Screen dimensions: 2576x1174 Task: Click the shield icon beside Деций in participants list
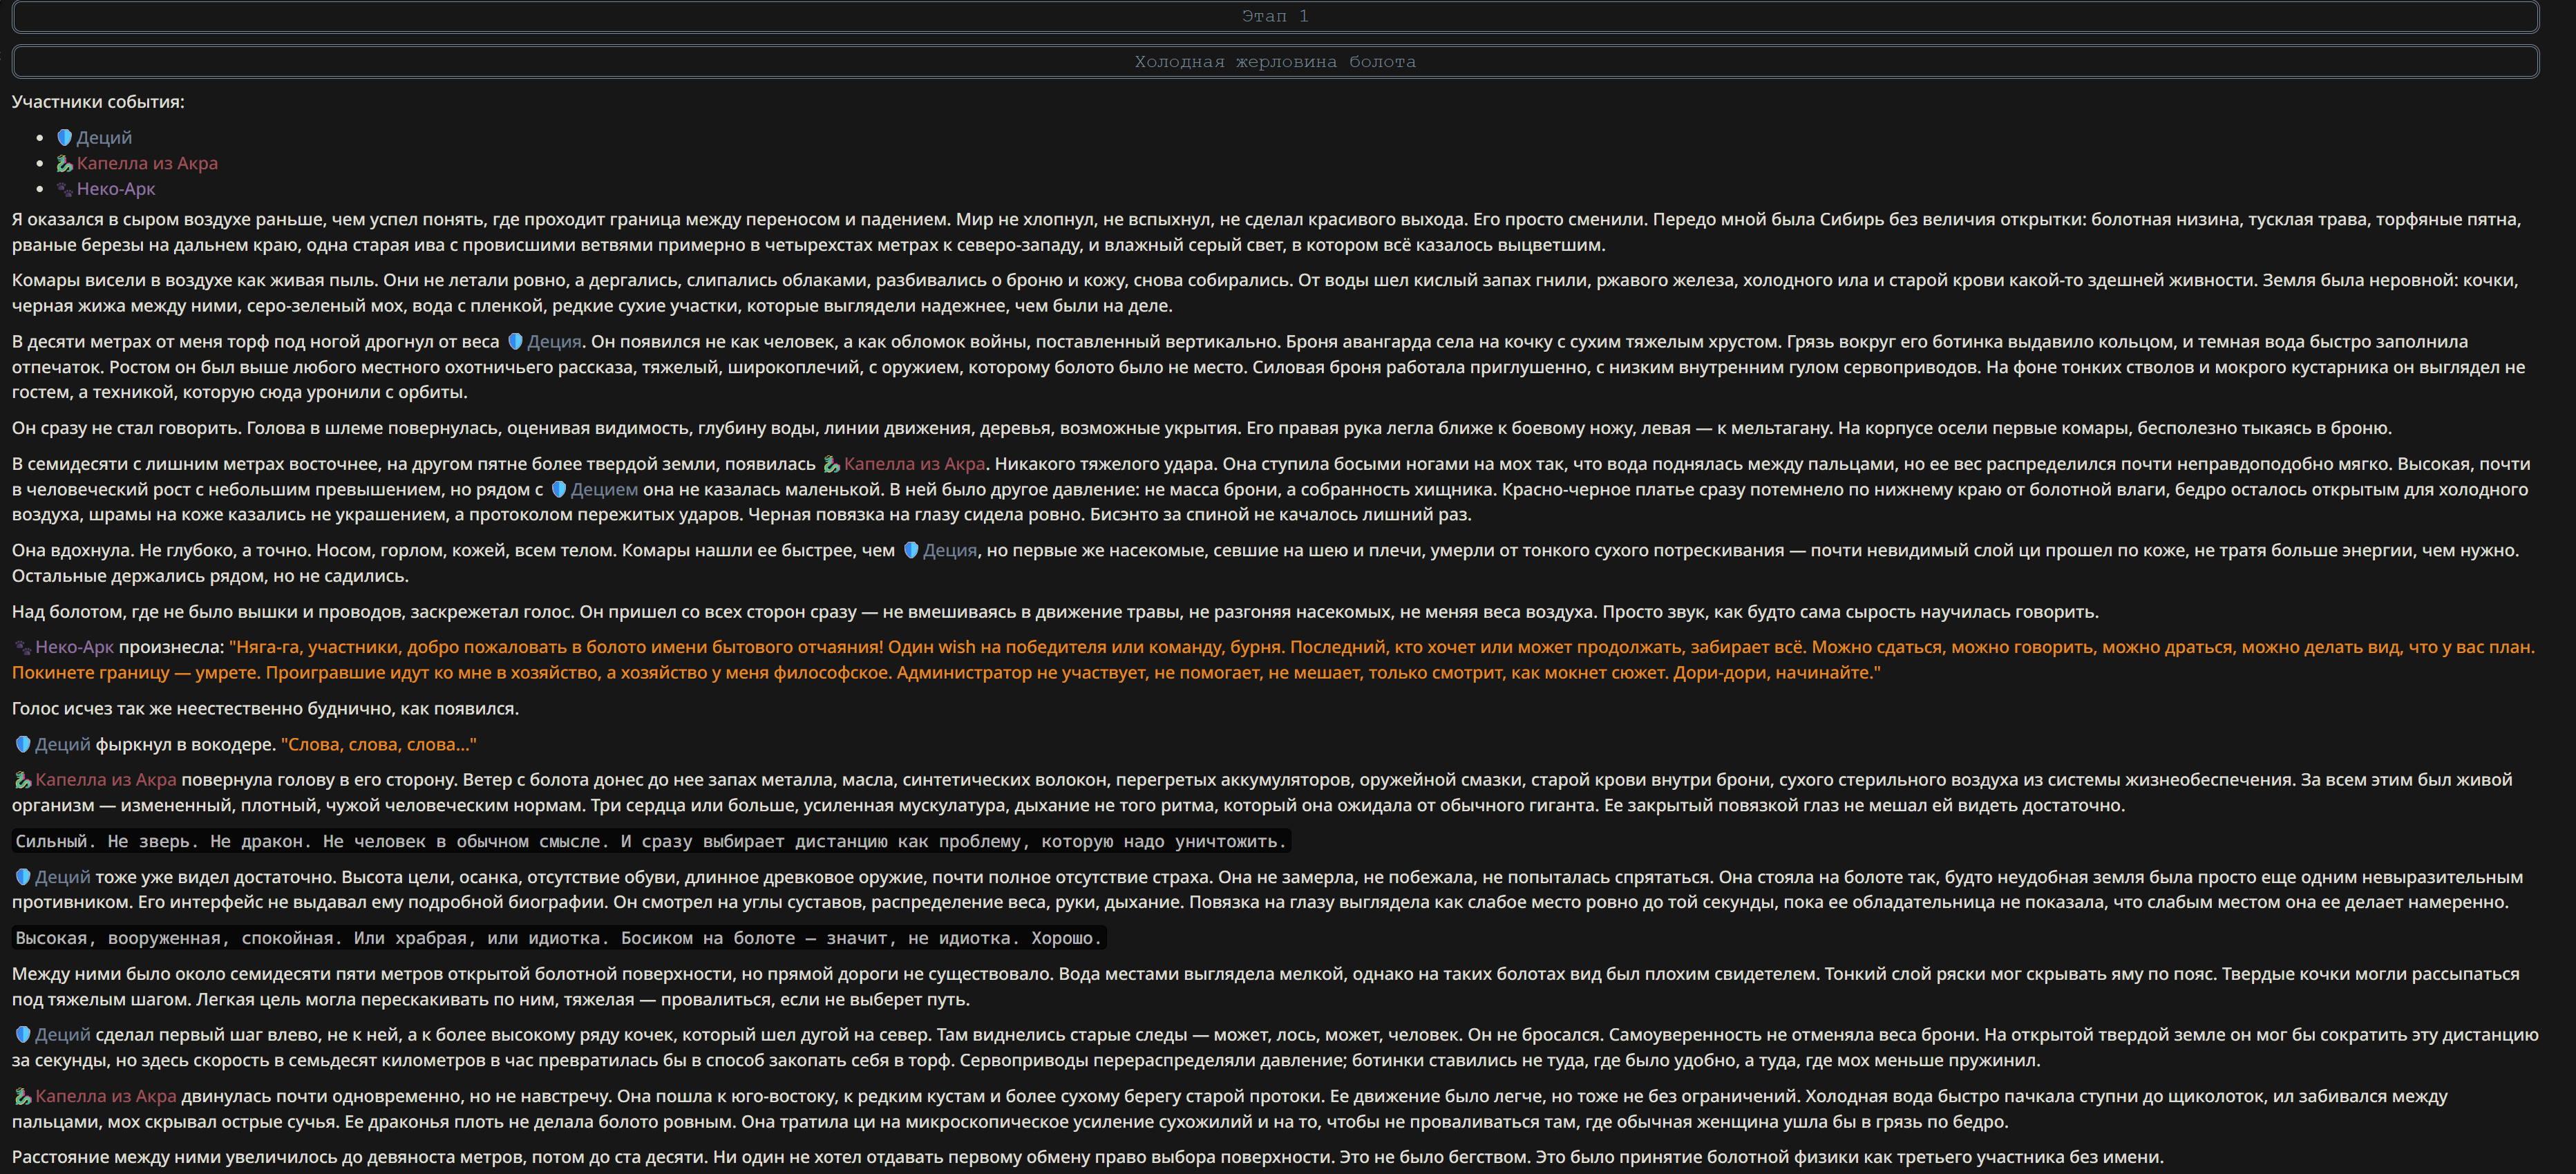tap(64, 137)
